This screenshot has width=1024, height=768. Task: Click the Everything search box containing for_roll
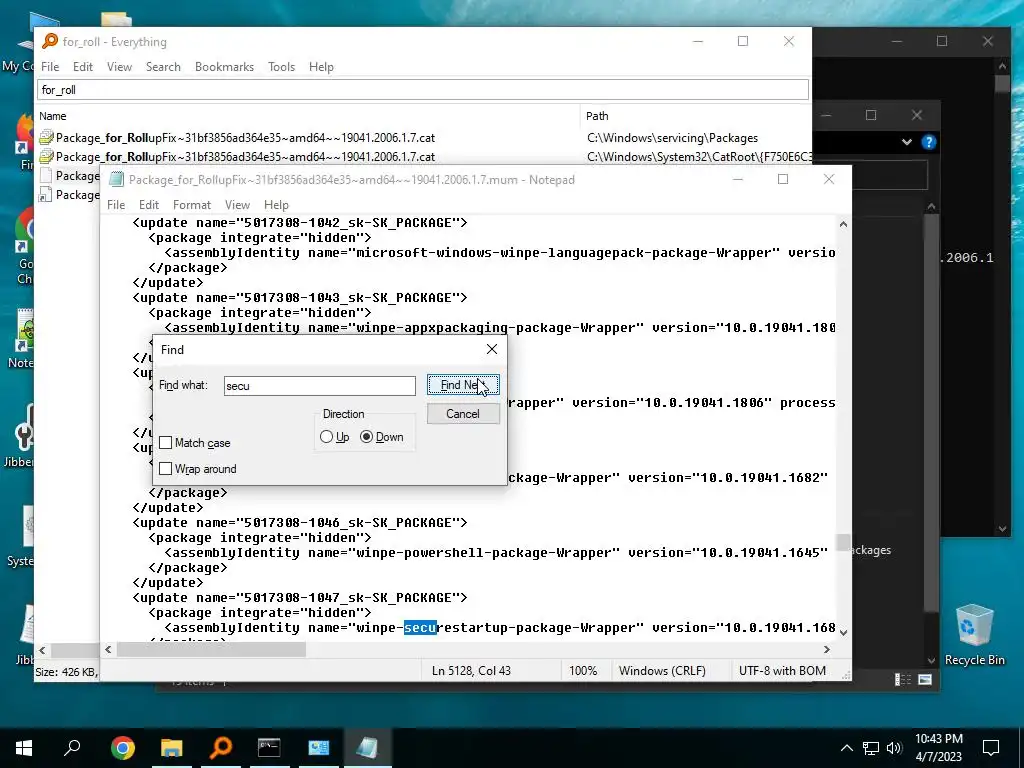click(423, 89)
